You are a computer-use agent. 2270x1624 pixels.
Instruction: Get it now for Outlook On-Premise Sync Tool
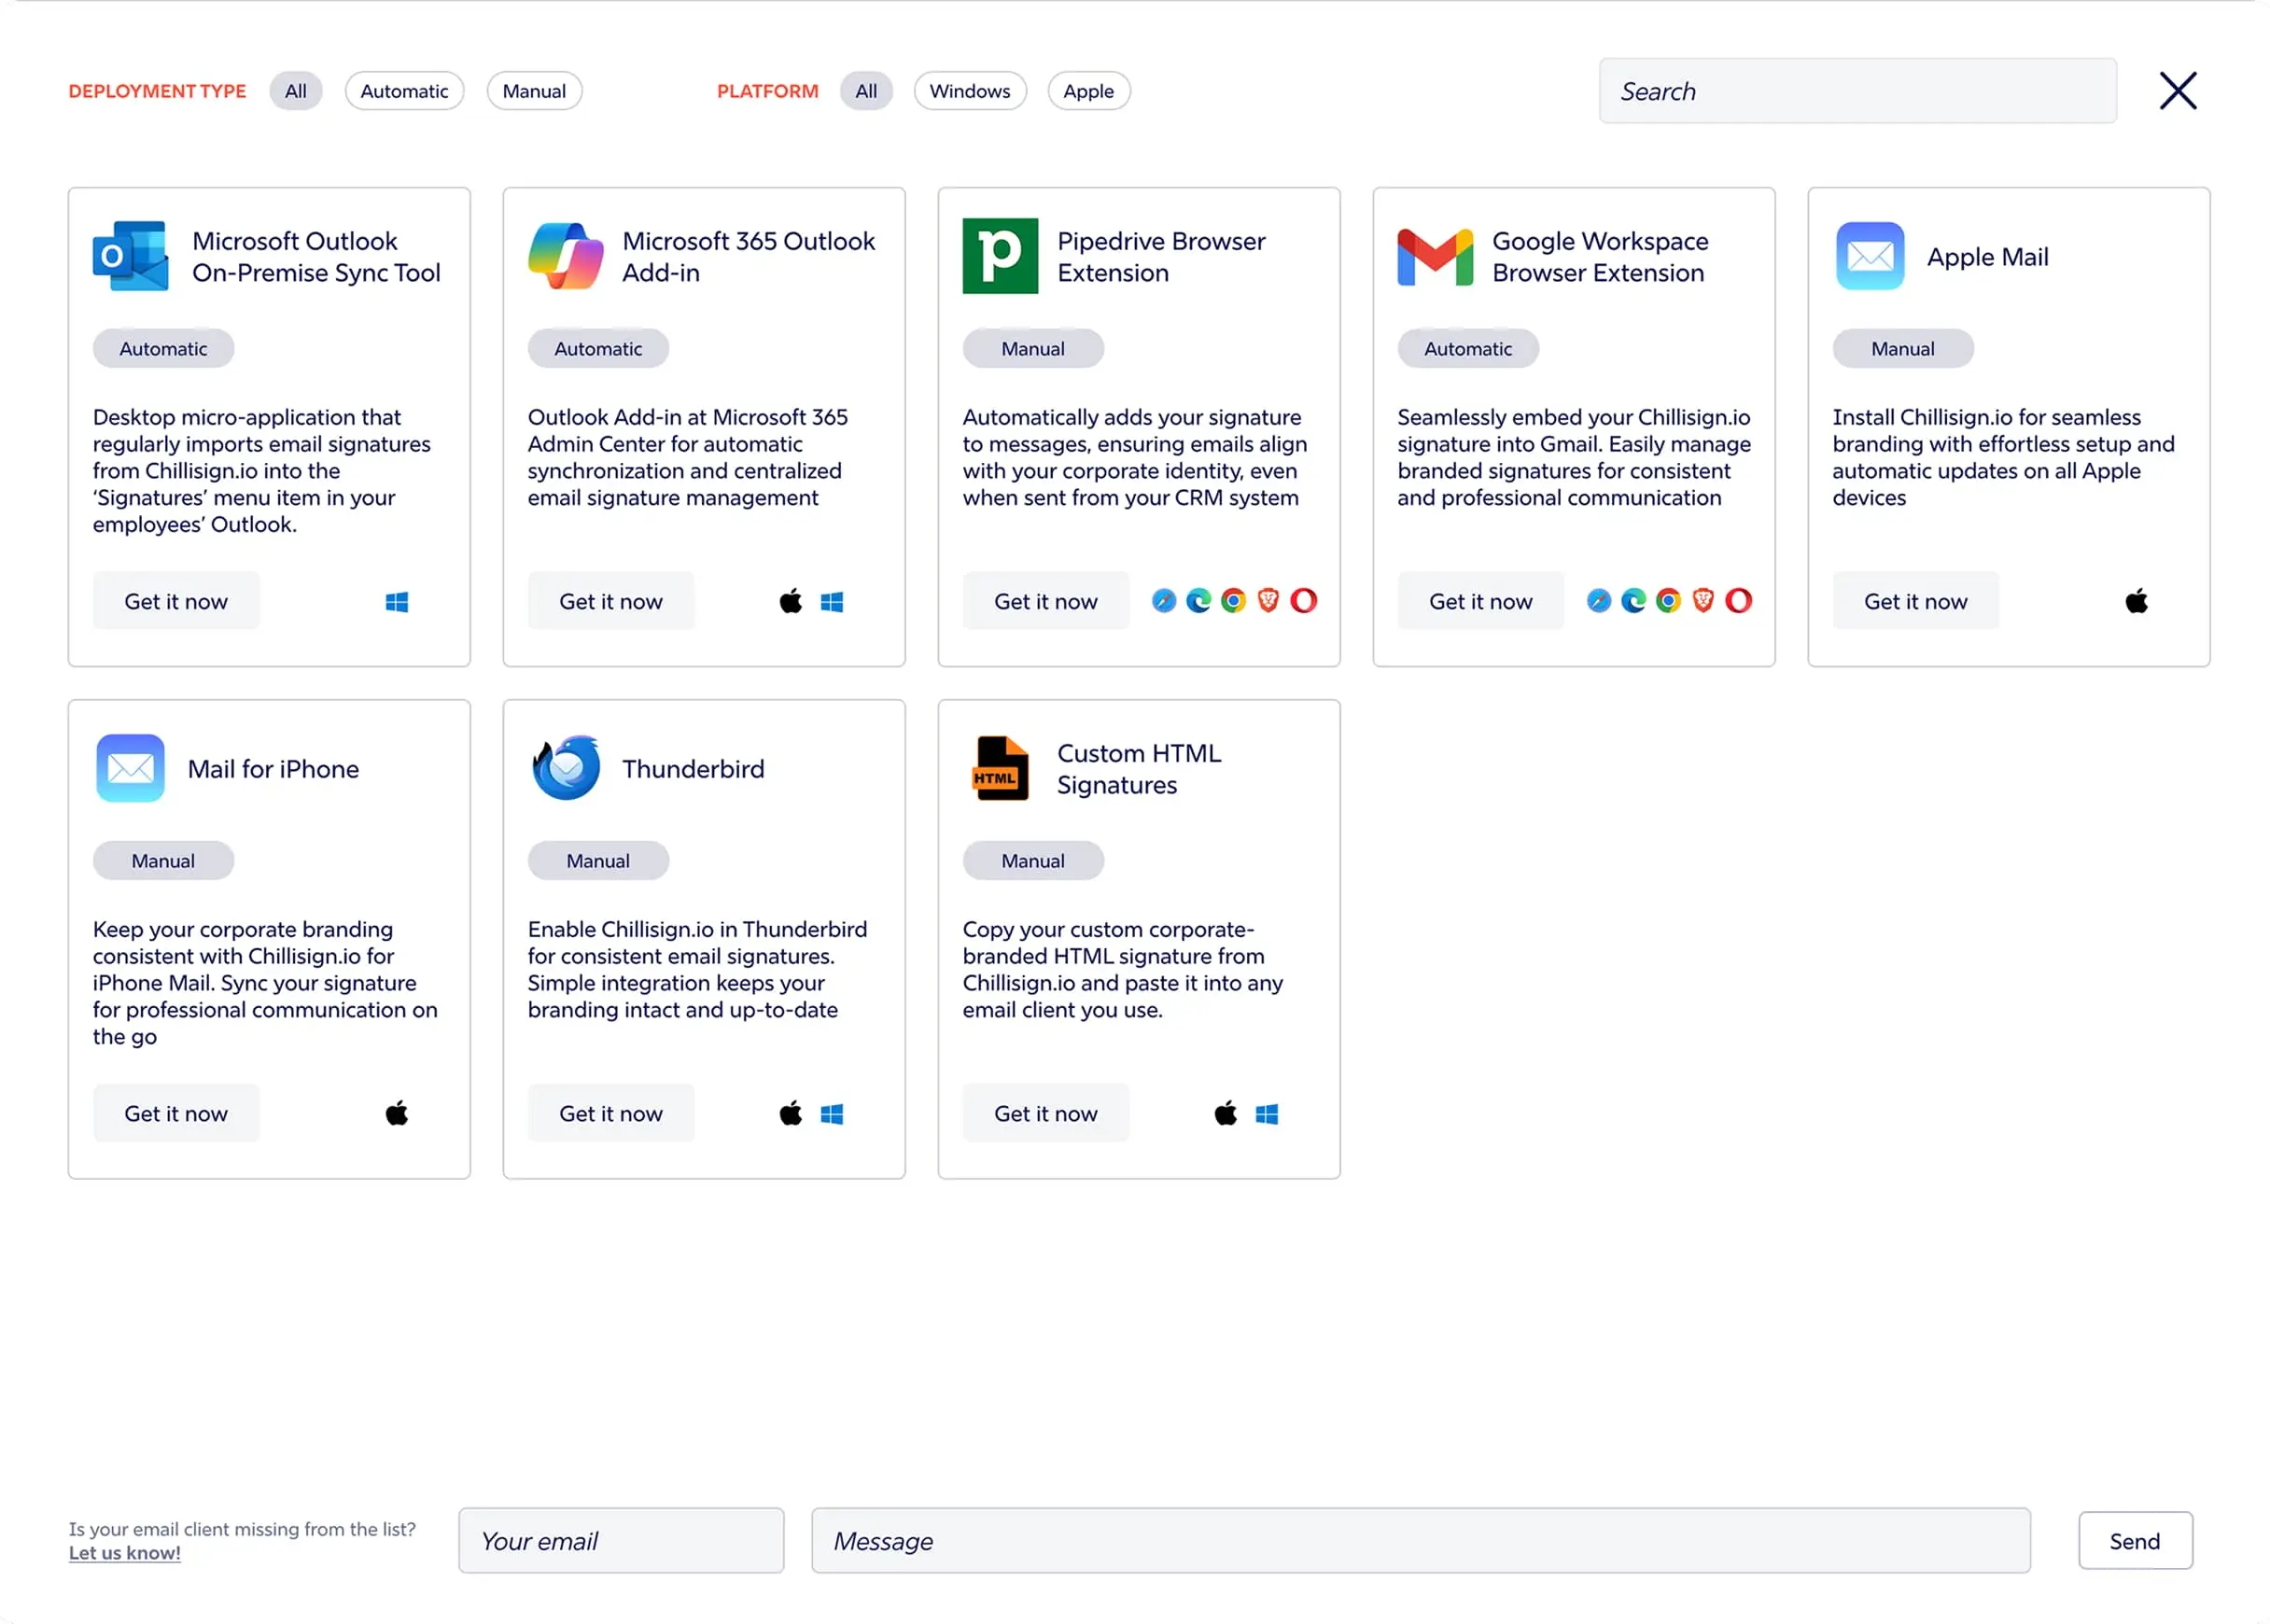click(x=176, y=601)
